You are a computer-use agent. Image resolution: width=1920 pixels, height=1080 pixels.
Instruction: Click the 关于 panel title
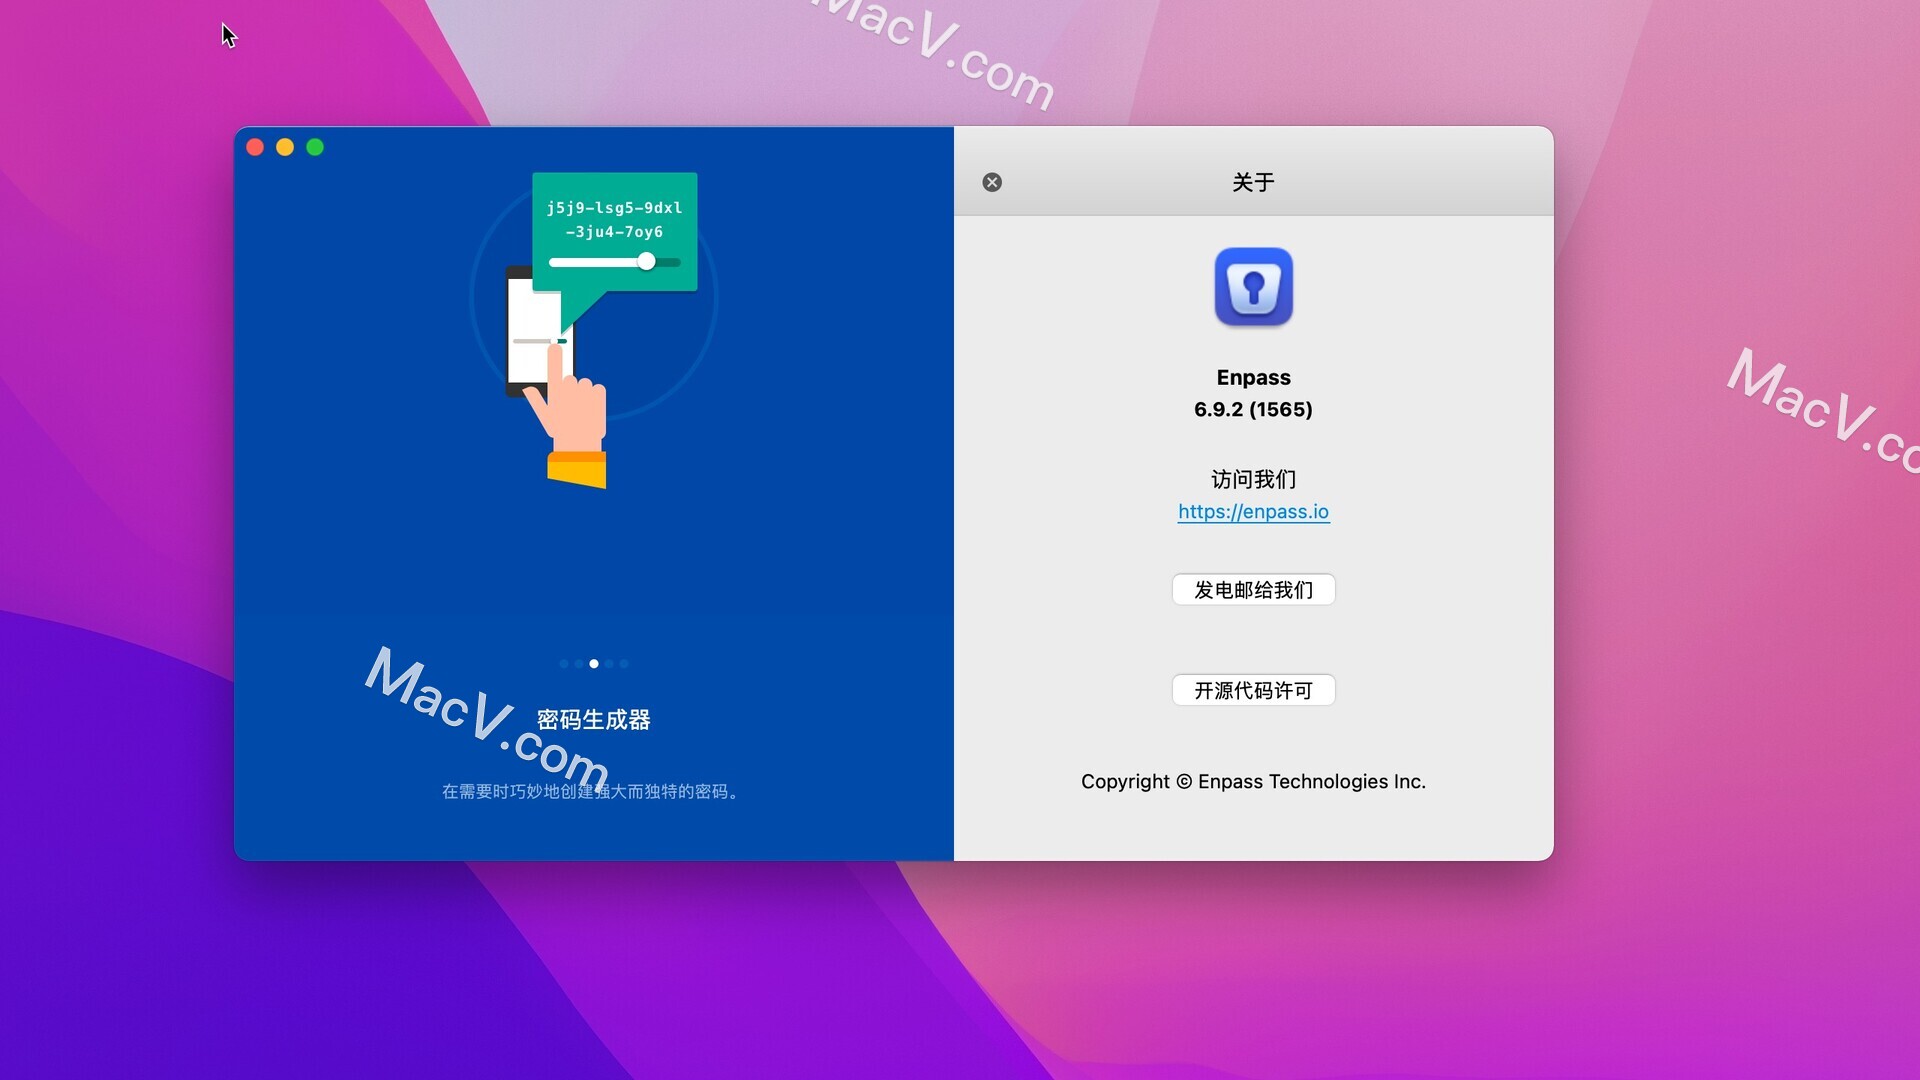1253,182
